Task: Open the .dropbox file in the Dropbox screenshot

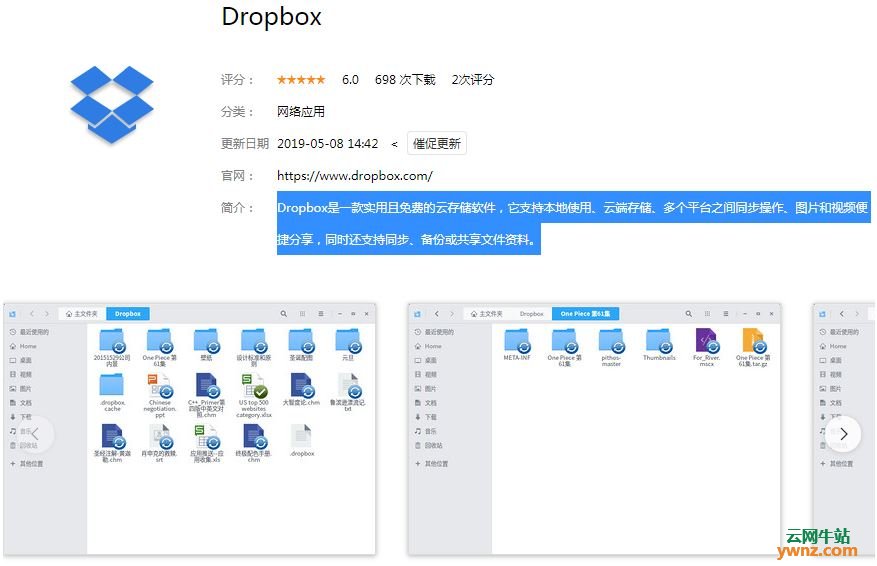Action: (302, 441)
